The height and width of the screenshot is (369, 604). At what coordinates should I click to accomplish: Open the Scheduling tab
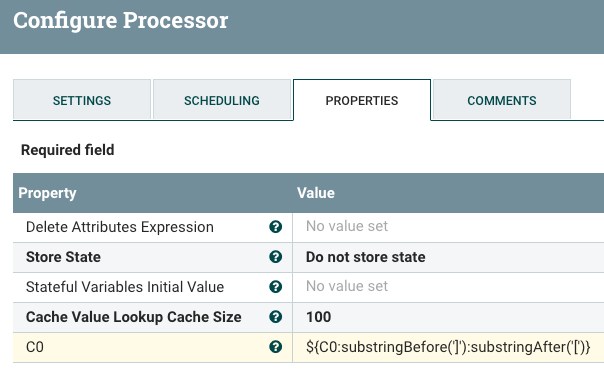[x=222, y=101]
